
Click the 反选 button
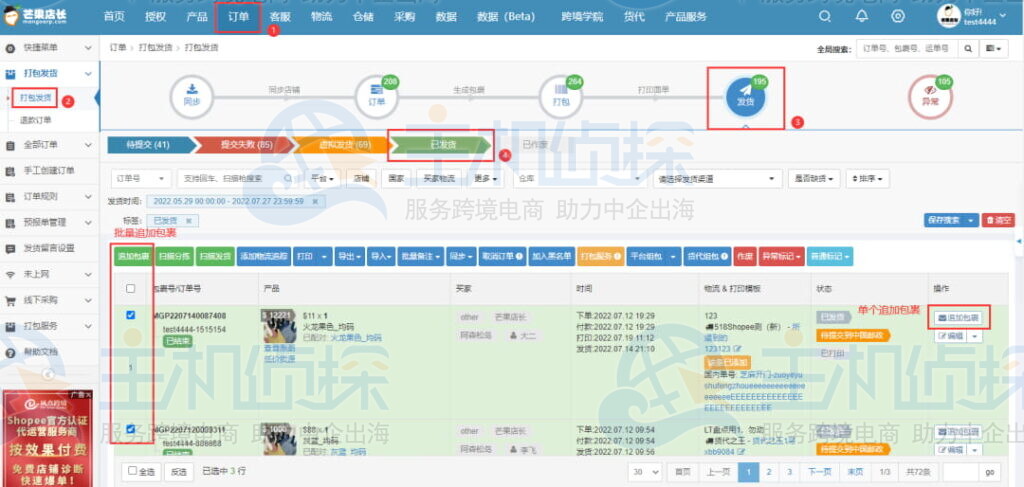tap(178, 471)
